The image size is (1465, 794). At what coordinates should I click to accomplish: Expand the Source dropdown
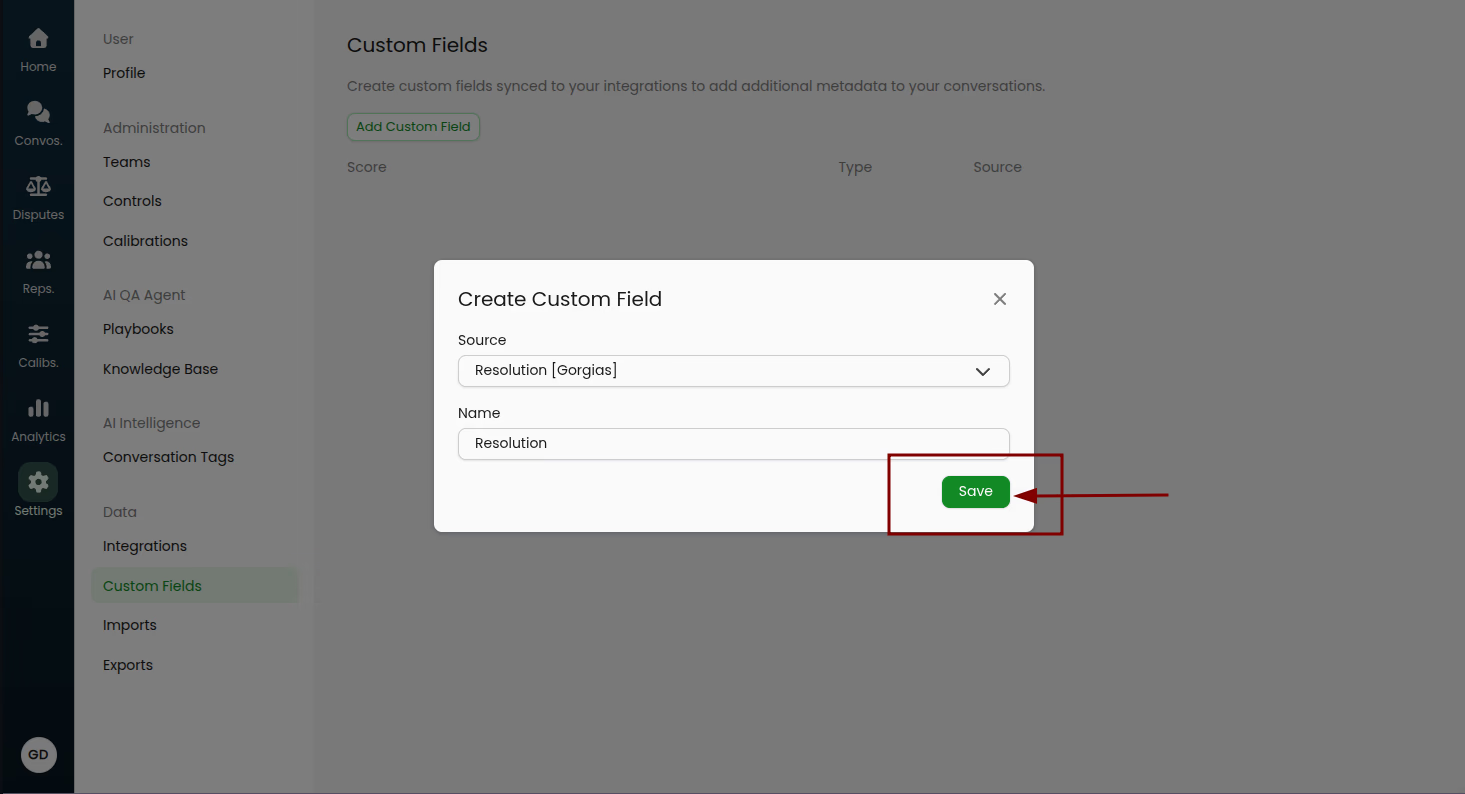tap(720, 371)
